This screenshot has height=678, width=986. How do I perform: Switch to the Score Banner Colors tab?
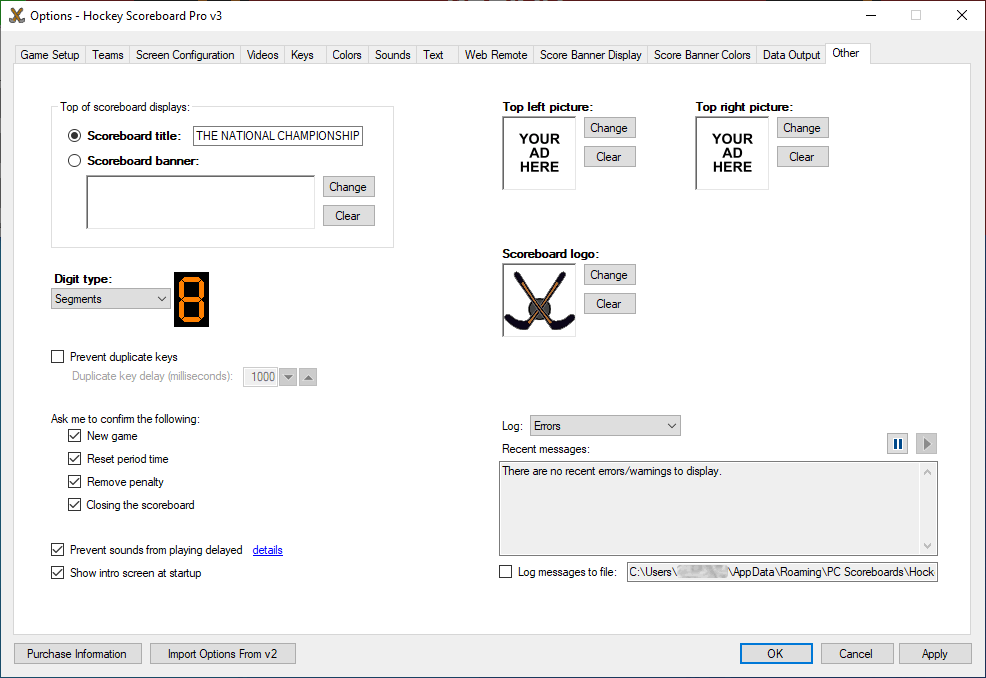point(702,55)
